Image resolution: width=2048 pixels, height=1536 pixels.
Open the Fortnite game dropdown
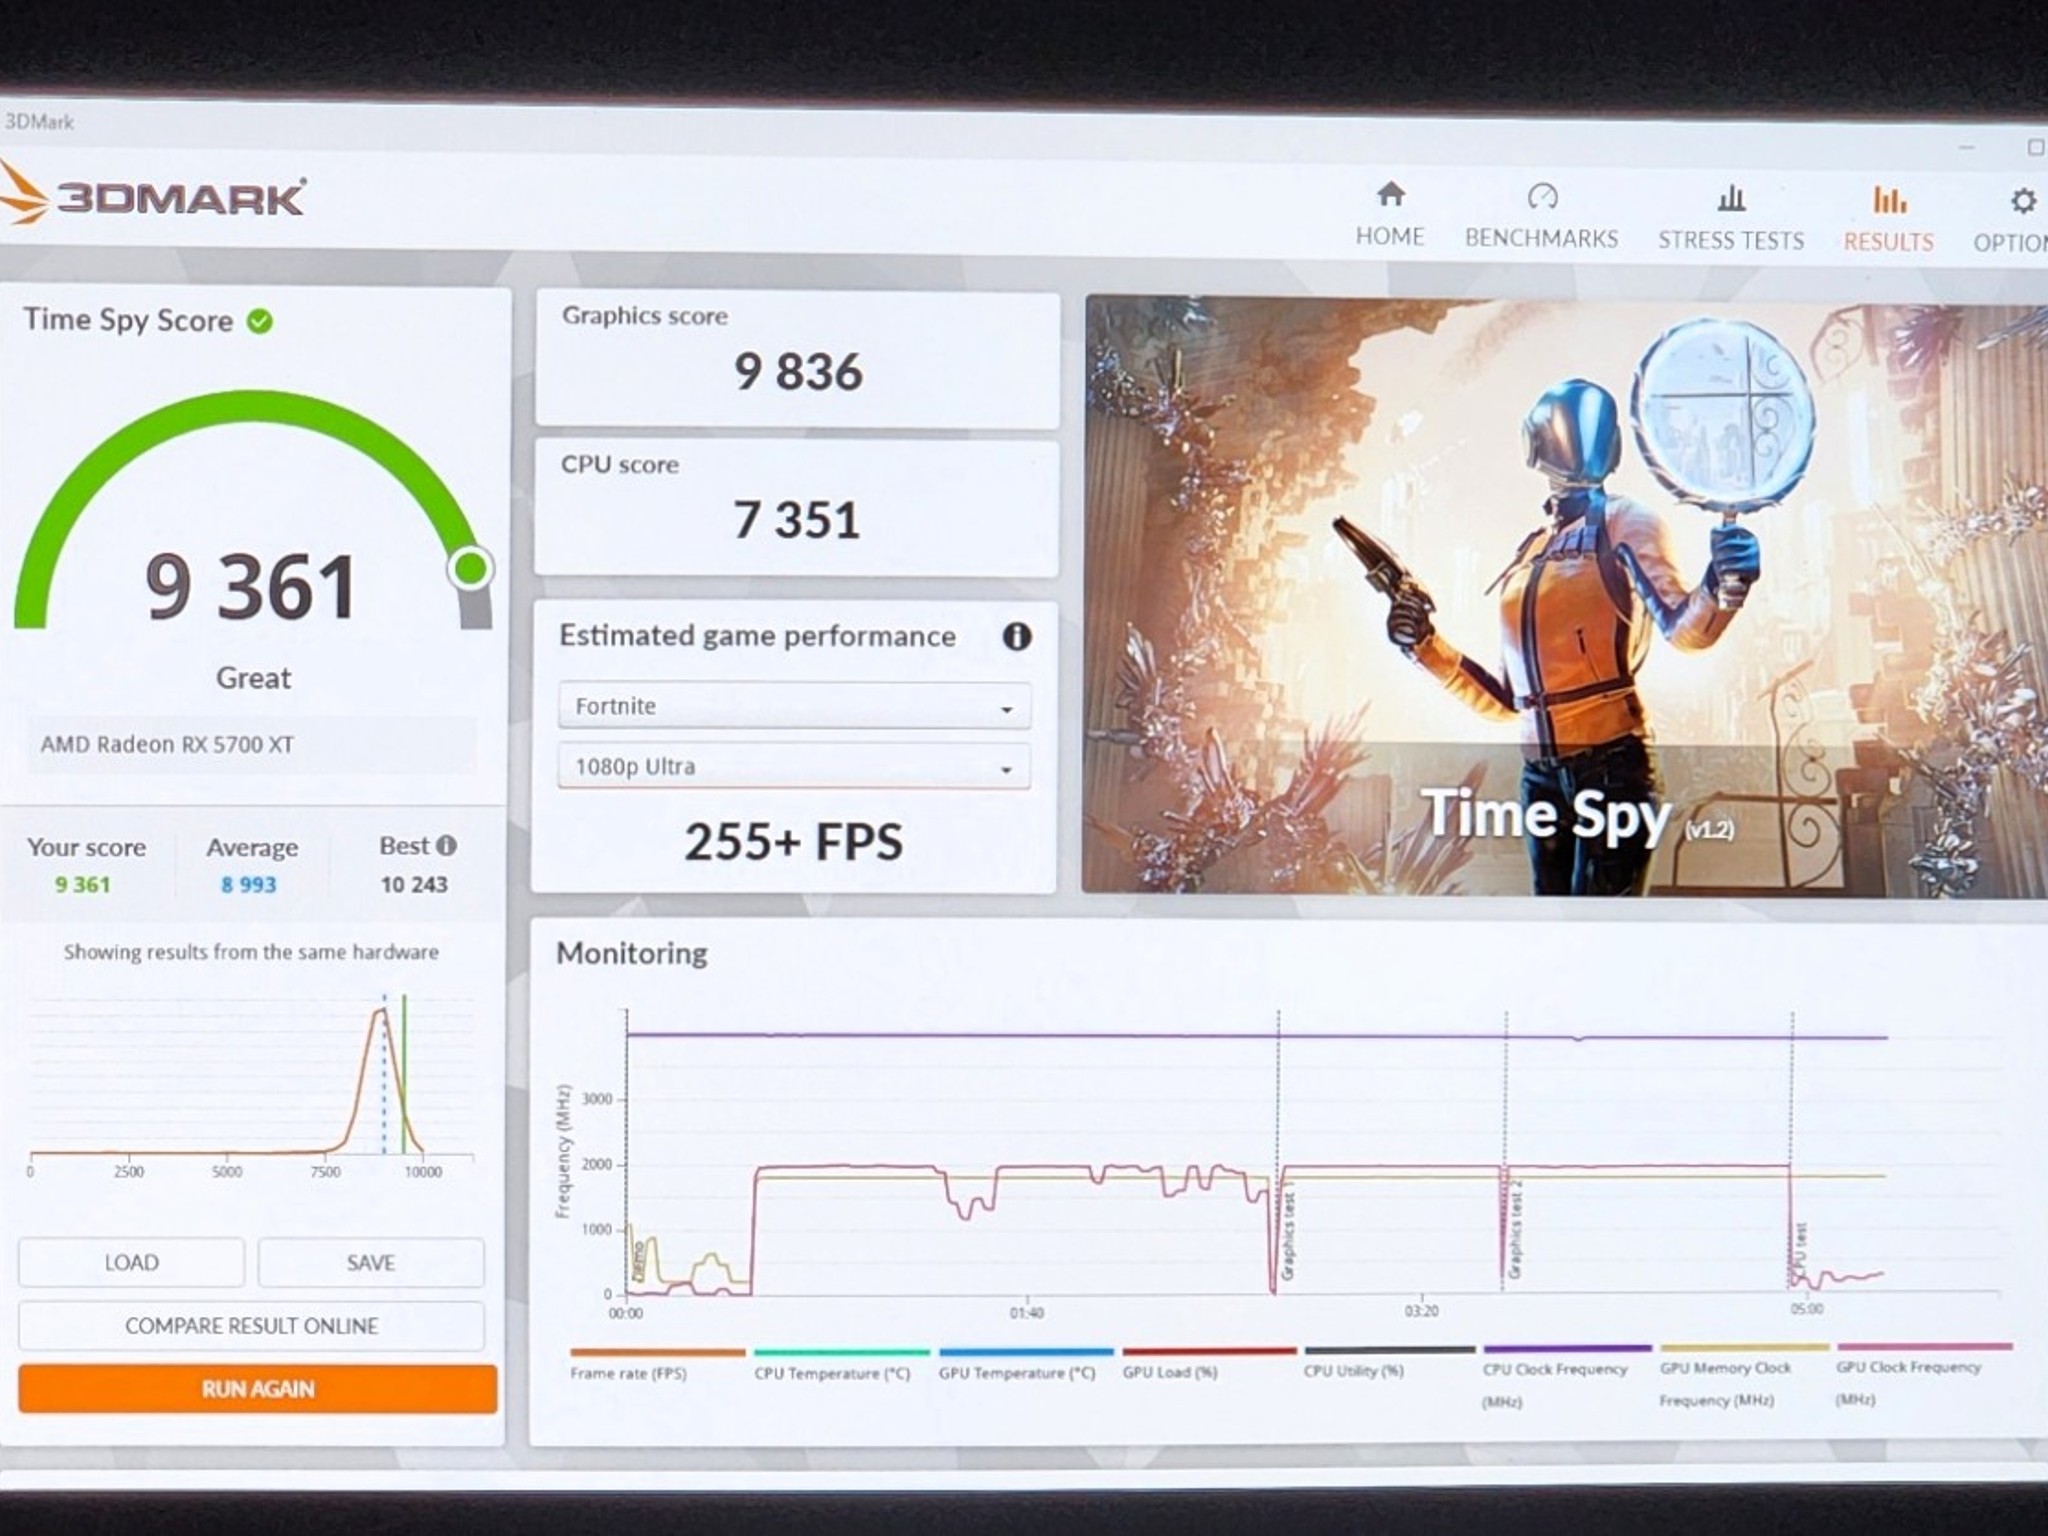794,706
